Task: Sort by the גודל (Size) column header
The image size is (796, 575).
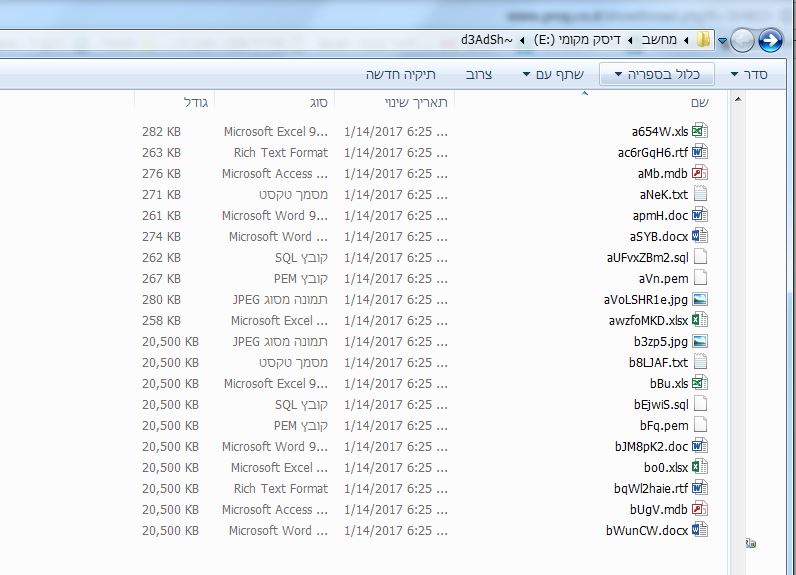Action: (x=175, y=102)
